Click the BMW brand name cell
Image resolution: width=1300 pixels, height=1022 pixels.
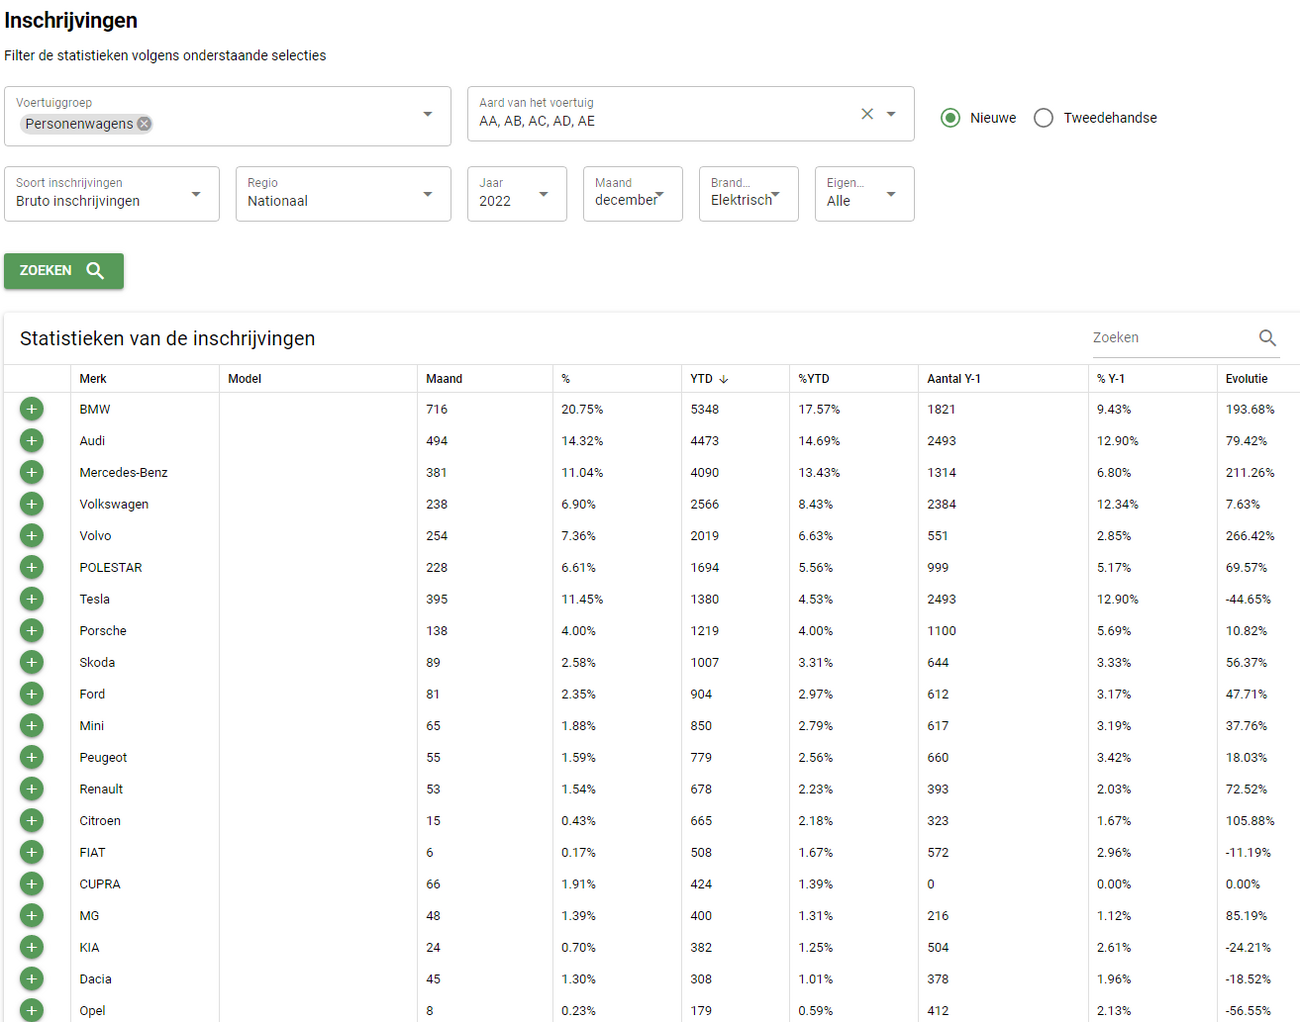tap(95, 409)
